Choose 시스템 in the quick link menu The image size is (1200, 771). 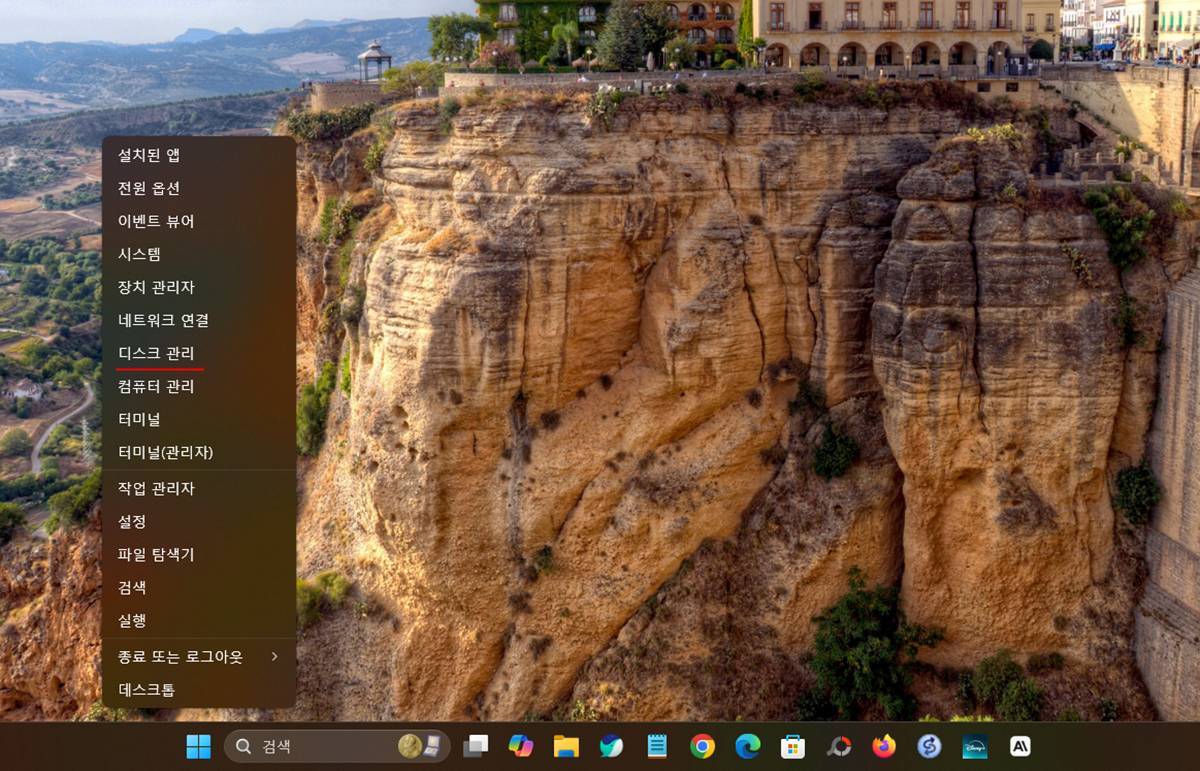tap(199, 254)
